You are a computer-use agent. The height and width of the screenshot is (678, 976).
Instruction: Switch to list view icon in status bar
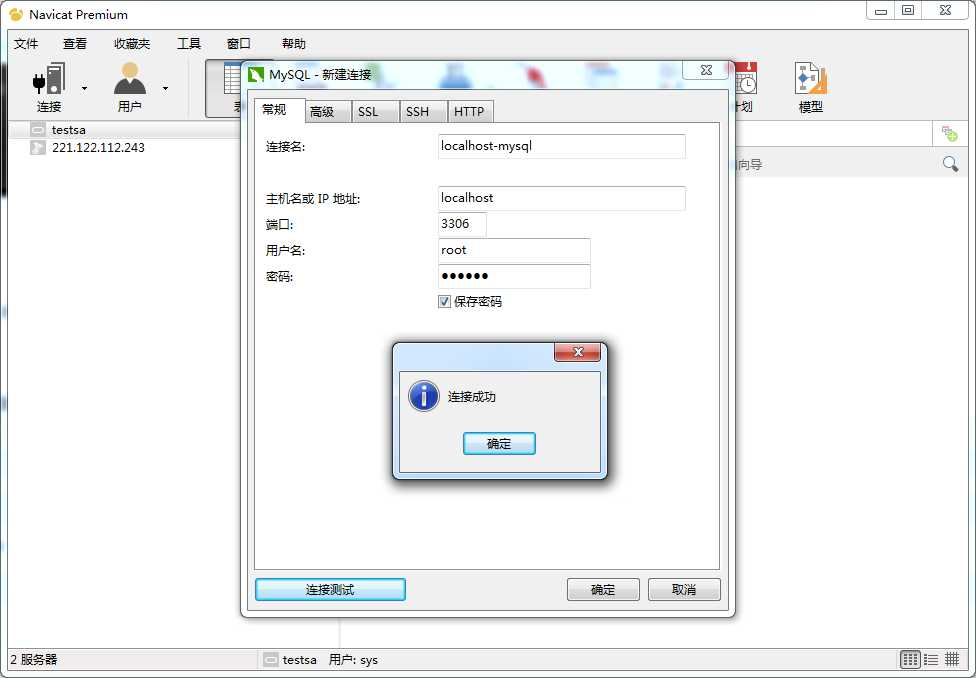pos(931,659)
